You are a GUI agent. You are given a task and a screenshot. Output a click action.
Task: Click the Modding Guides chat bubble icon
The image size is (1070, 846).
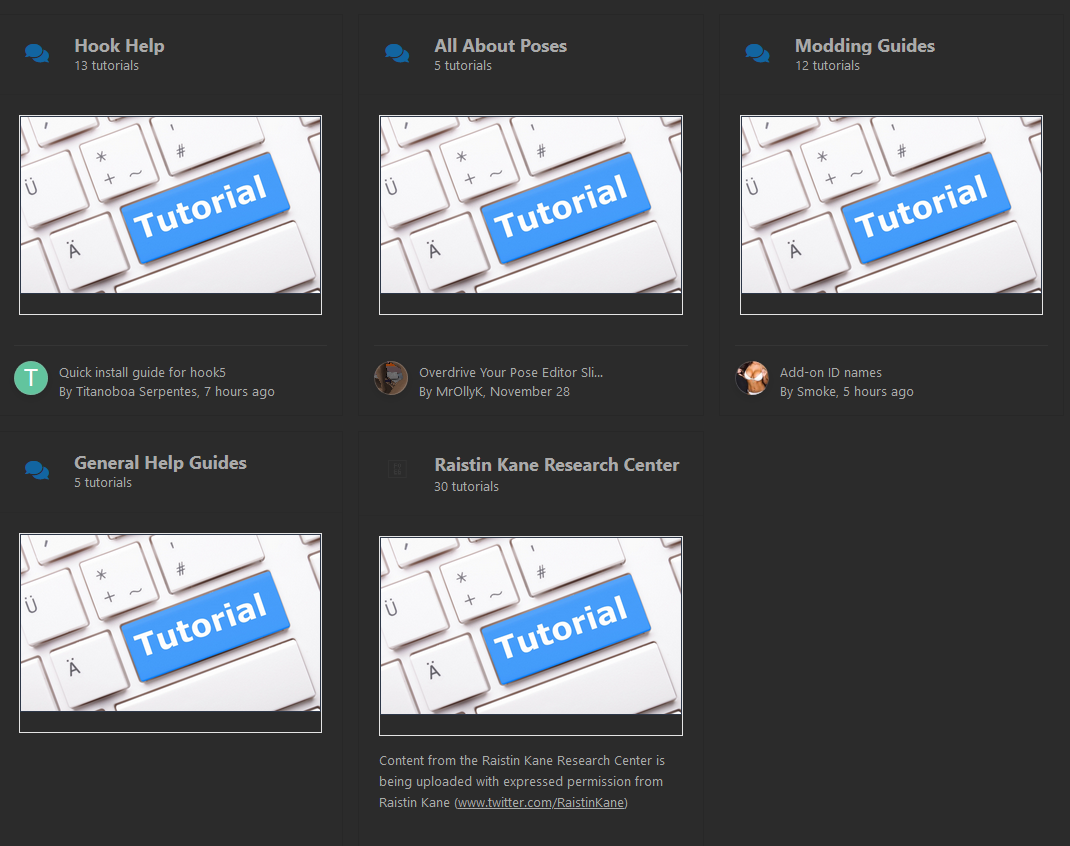pyautogui.click(x=757, y=53)
